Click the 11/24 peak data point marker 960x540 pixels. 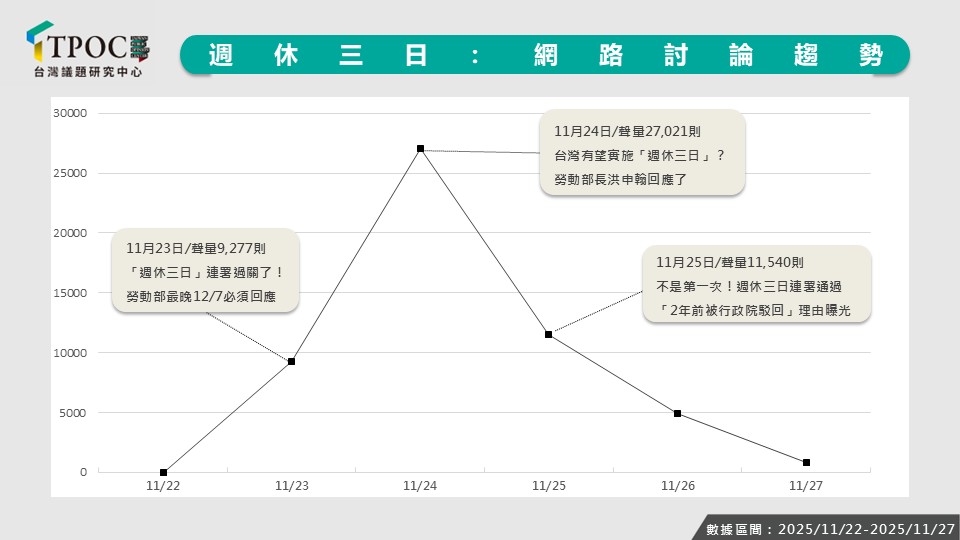click(x=420, y=148)
